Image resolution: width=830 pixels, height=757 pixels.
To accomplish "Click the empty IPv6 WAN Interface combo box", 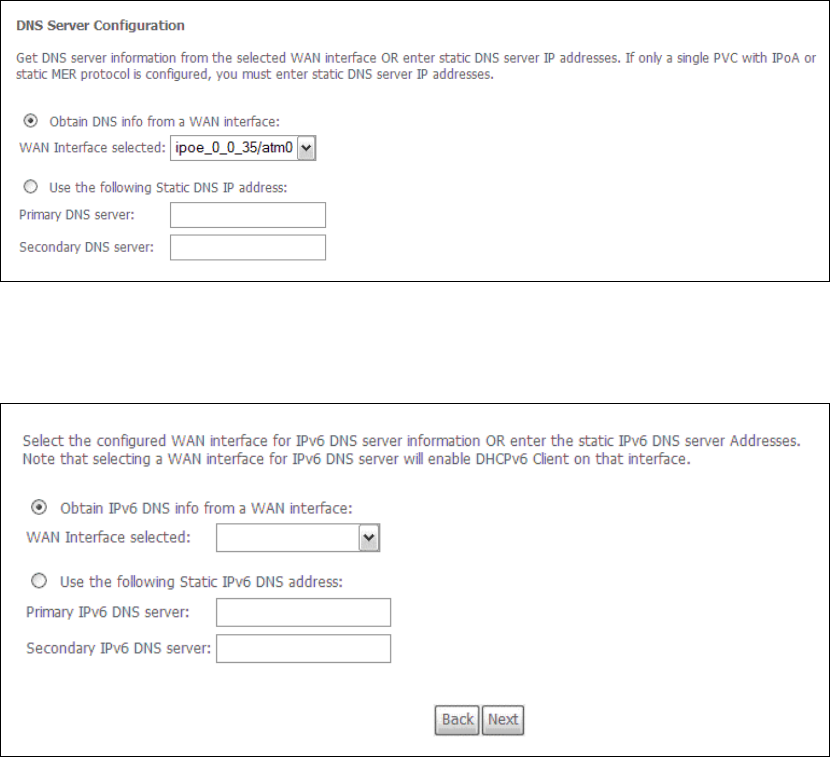I will point(298,538).
